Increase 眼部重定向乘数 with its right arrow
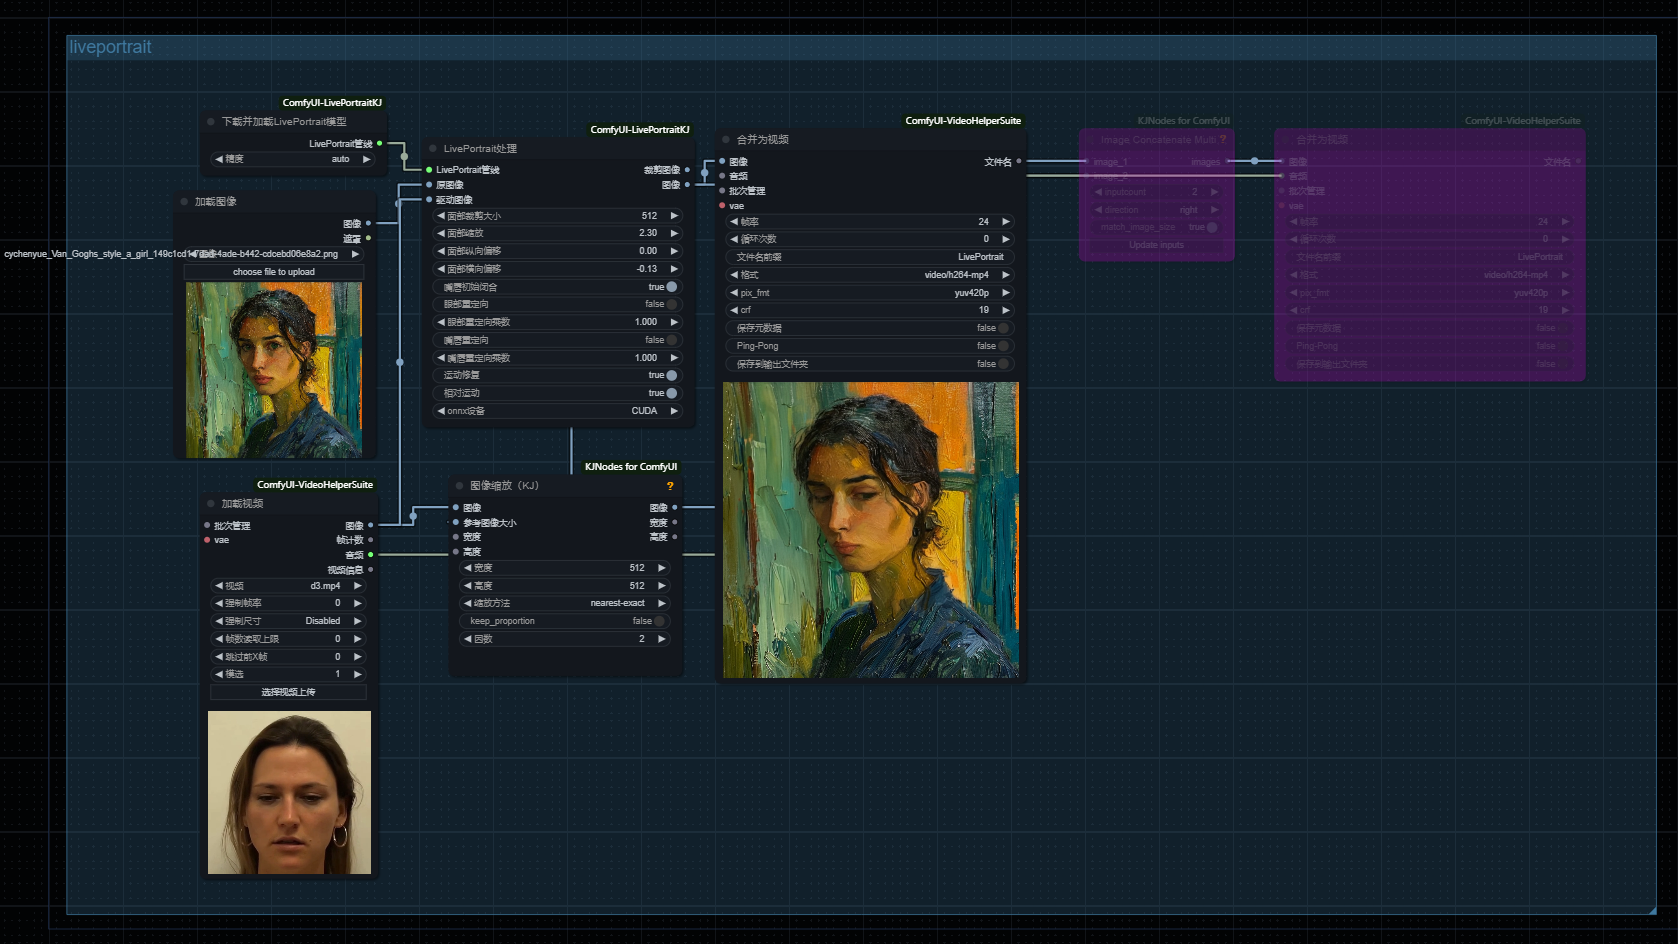The width and height of the screenshot is (1678, 944). tap(674, 322)
